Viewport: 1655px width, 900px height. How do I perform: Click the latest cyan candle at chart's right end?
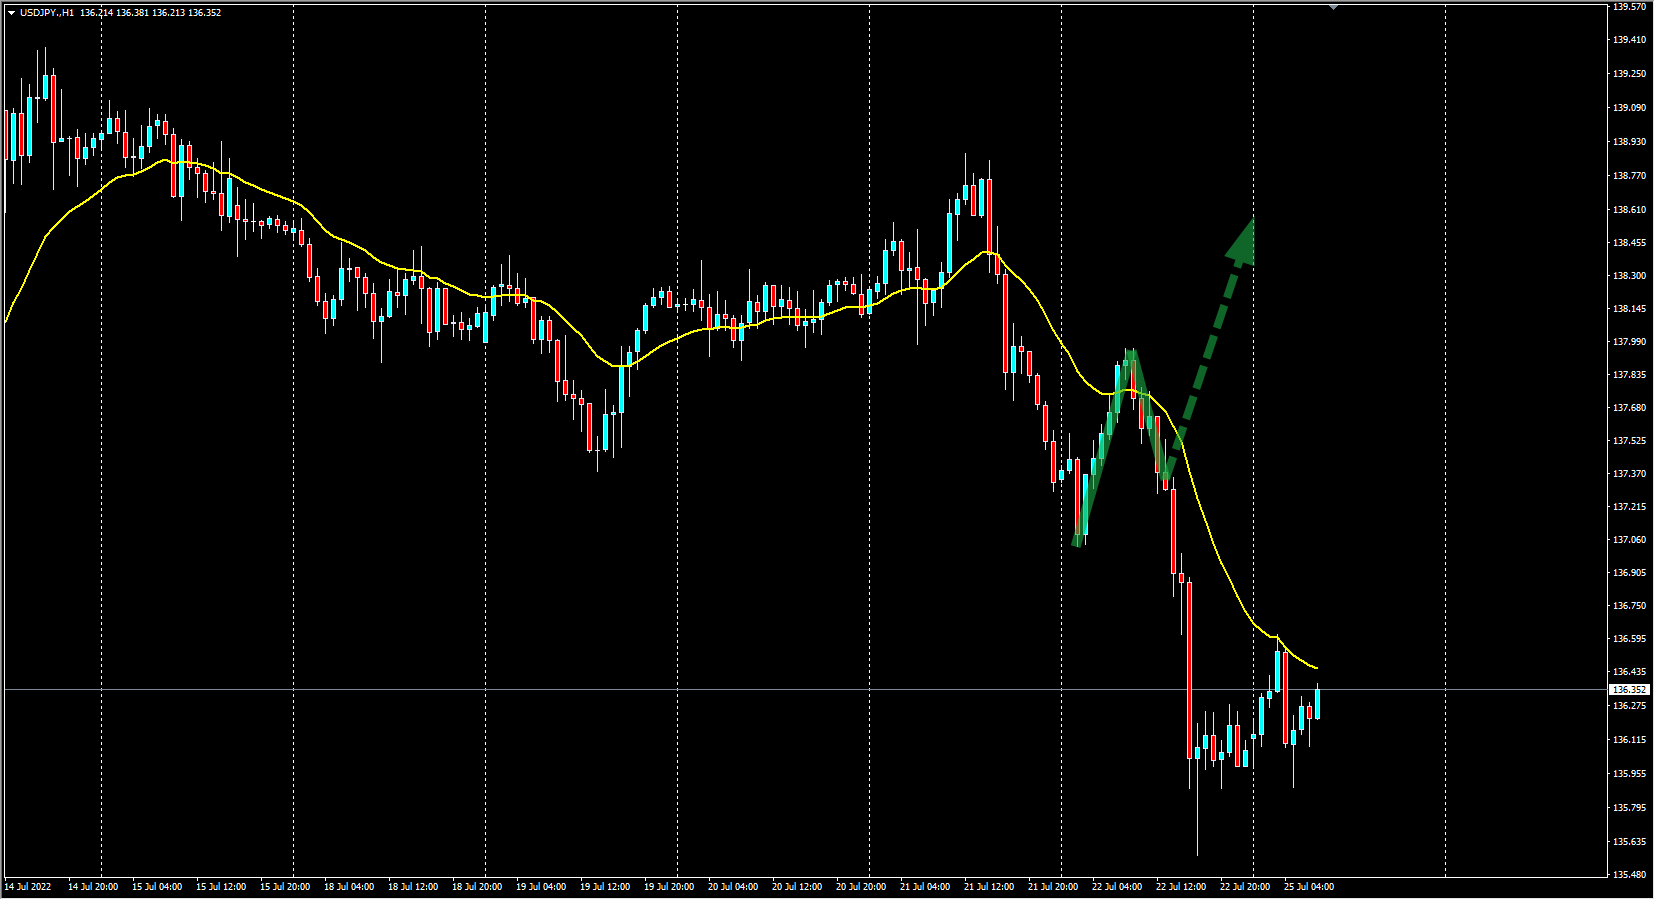point(1317,704)
